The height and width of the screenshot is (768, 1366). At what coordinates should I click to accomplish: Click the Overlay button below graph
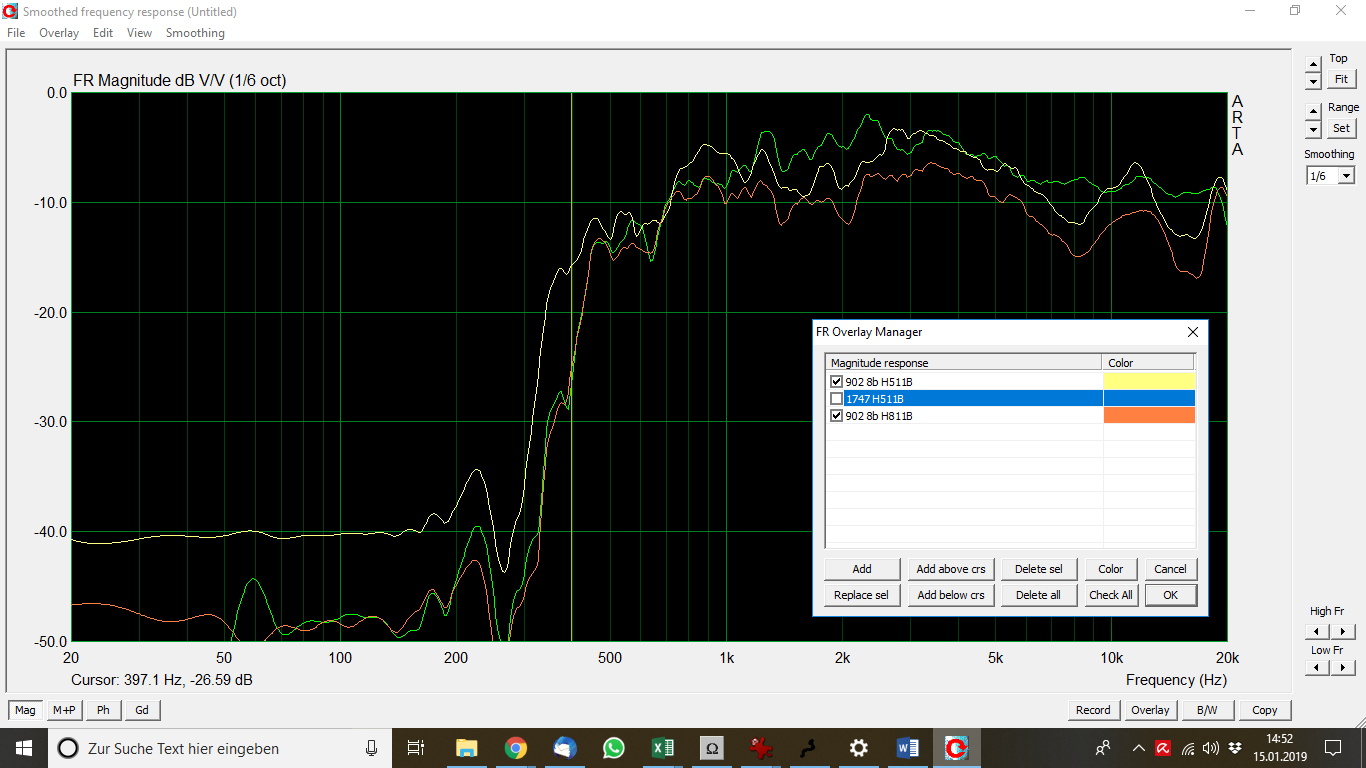[x=1150, y=710]
